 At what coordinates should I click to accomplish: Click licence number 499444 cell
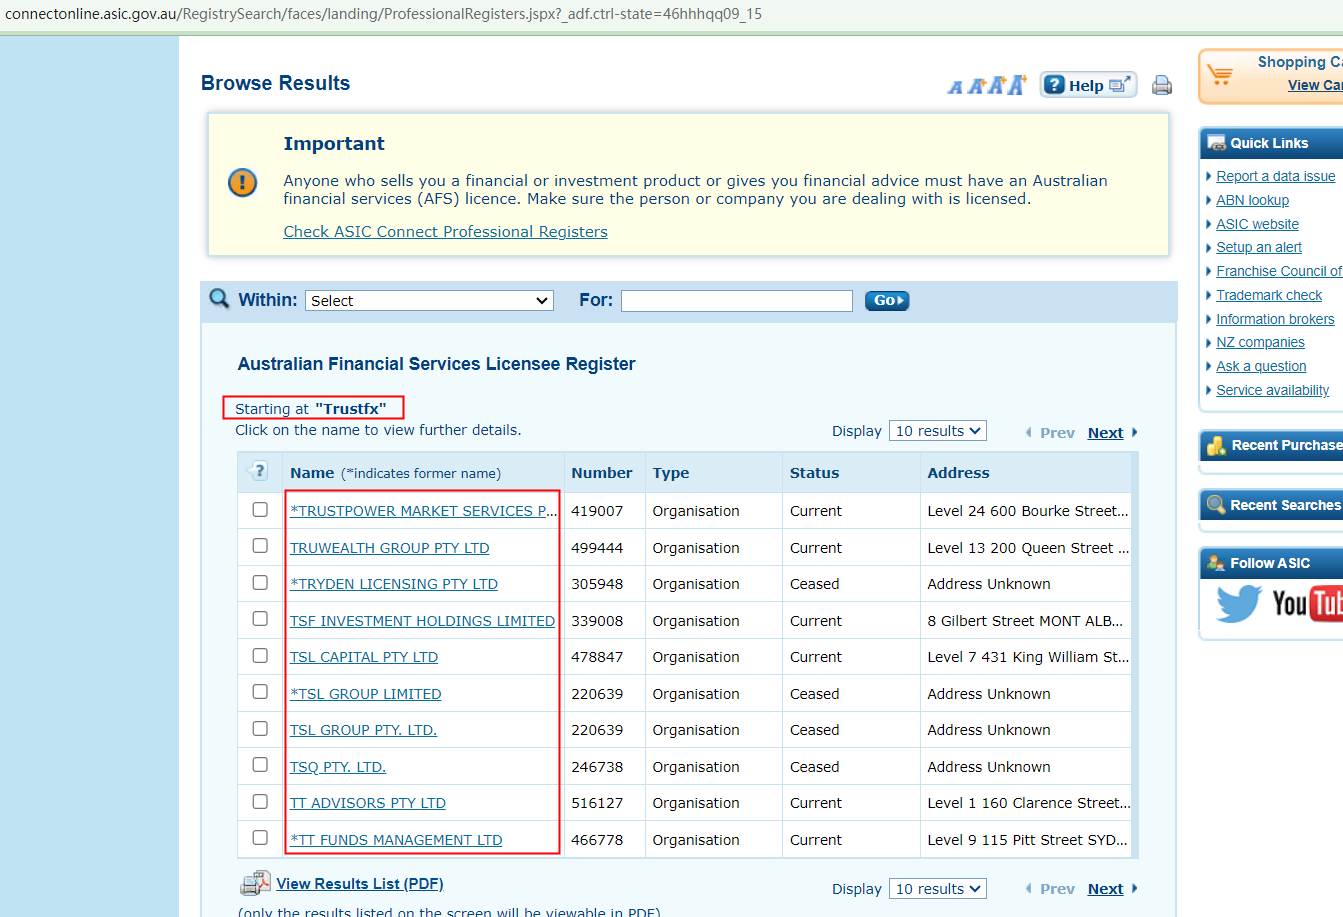coord(597,548)
